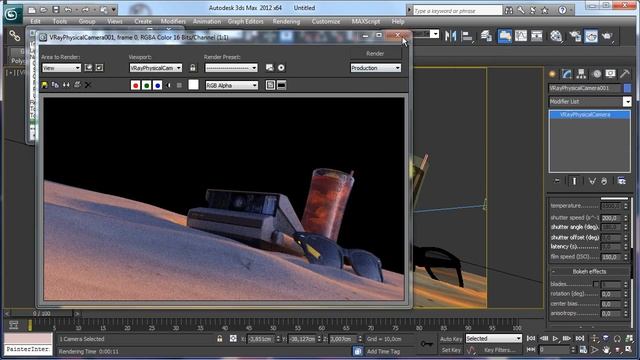Open the Edit menu

(36, 21)
